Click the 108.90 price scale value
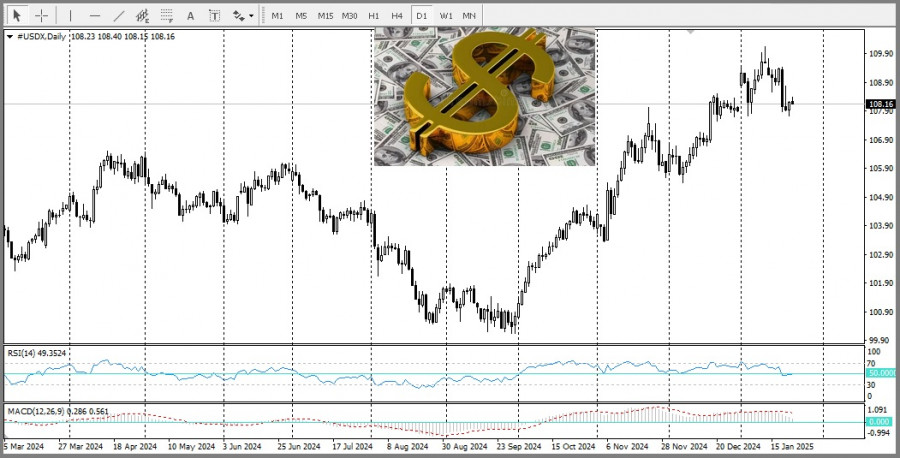 click(882, 83)
